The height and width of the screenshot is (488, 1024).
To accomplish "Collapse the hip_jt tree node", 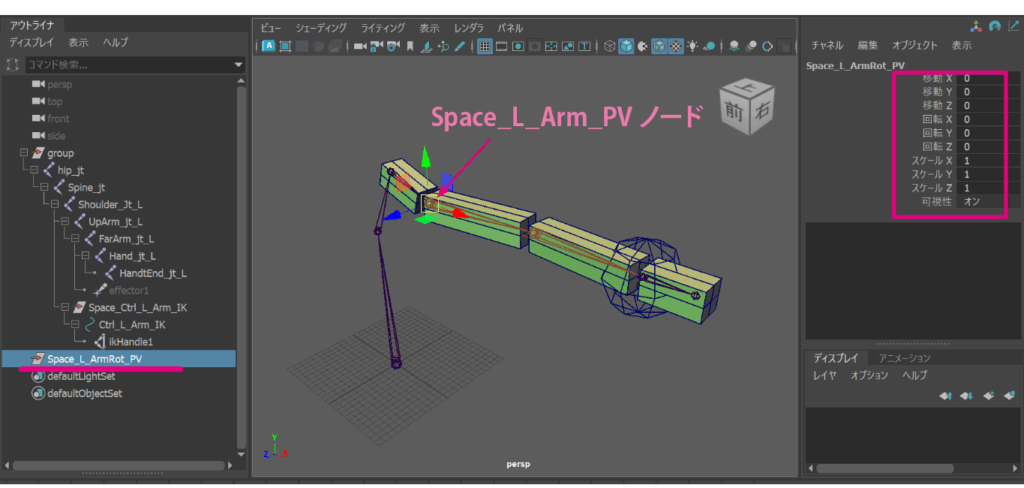I will pos(35,171).
